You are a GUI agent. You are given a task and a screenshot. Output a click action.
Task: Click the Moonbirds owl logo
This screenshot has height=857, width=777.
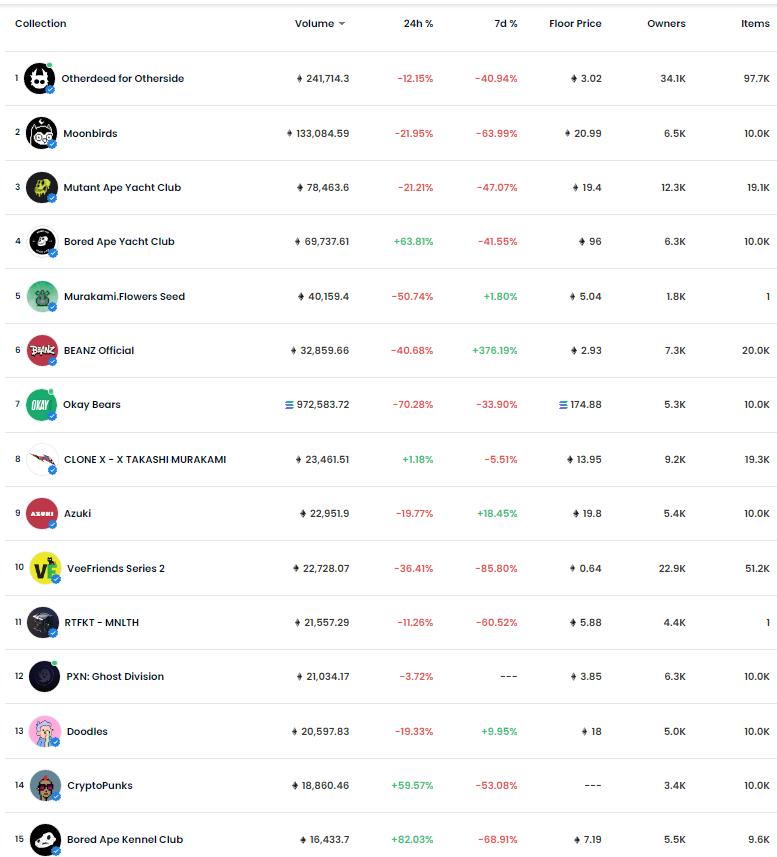[x=42, y=133]
